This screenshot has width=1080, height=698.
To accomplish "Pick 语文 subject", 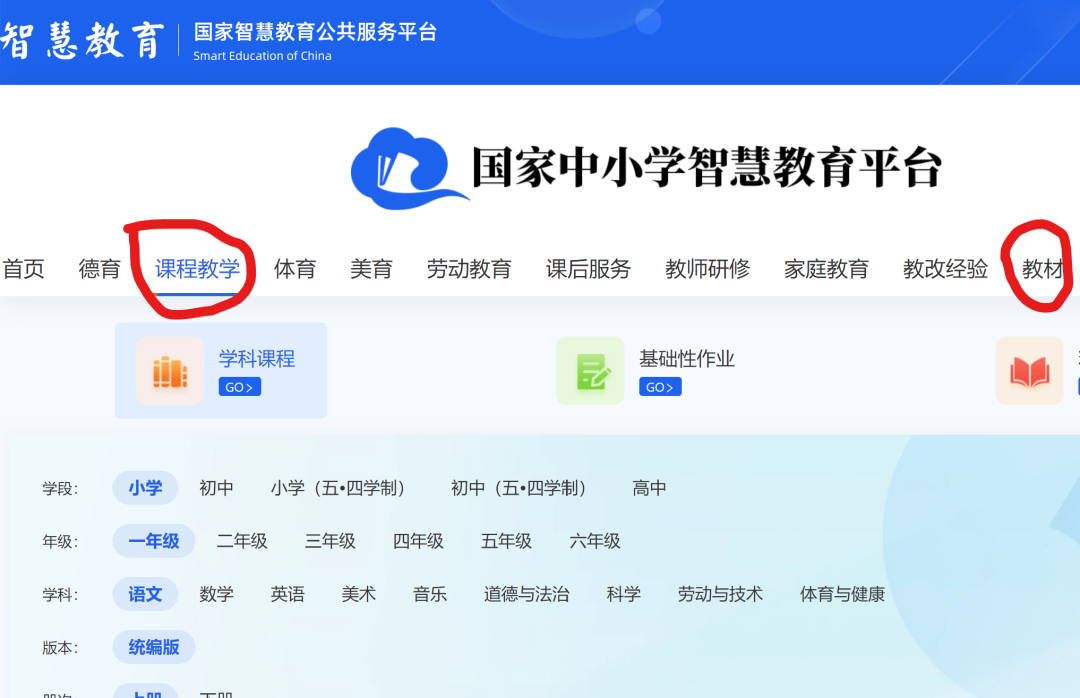I will tap(145, 595).
